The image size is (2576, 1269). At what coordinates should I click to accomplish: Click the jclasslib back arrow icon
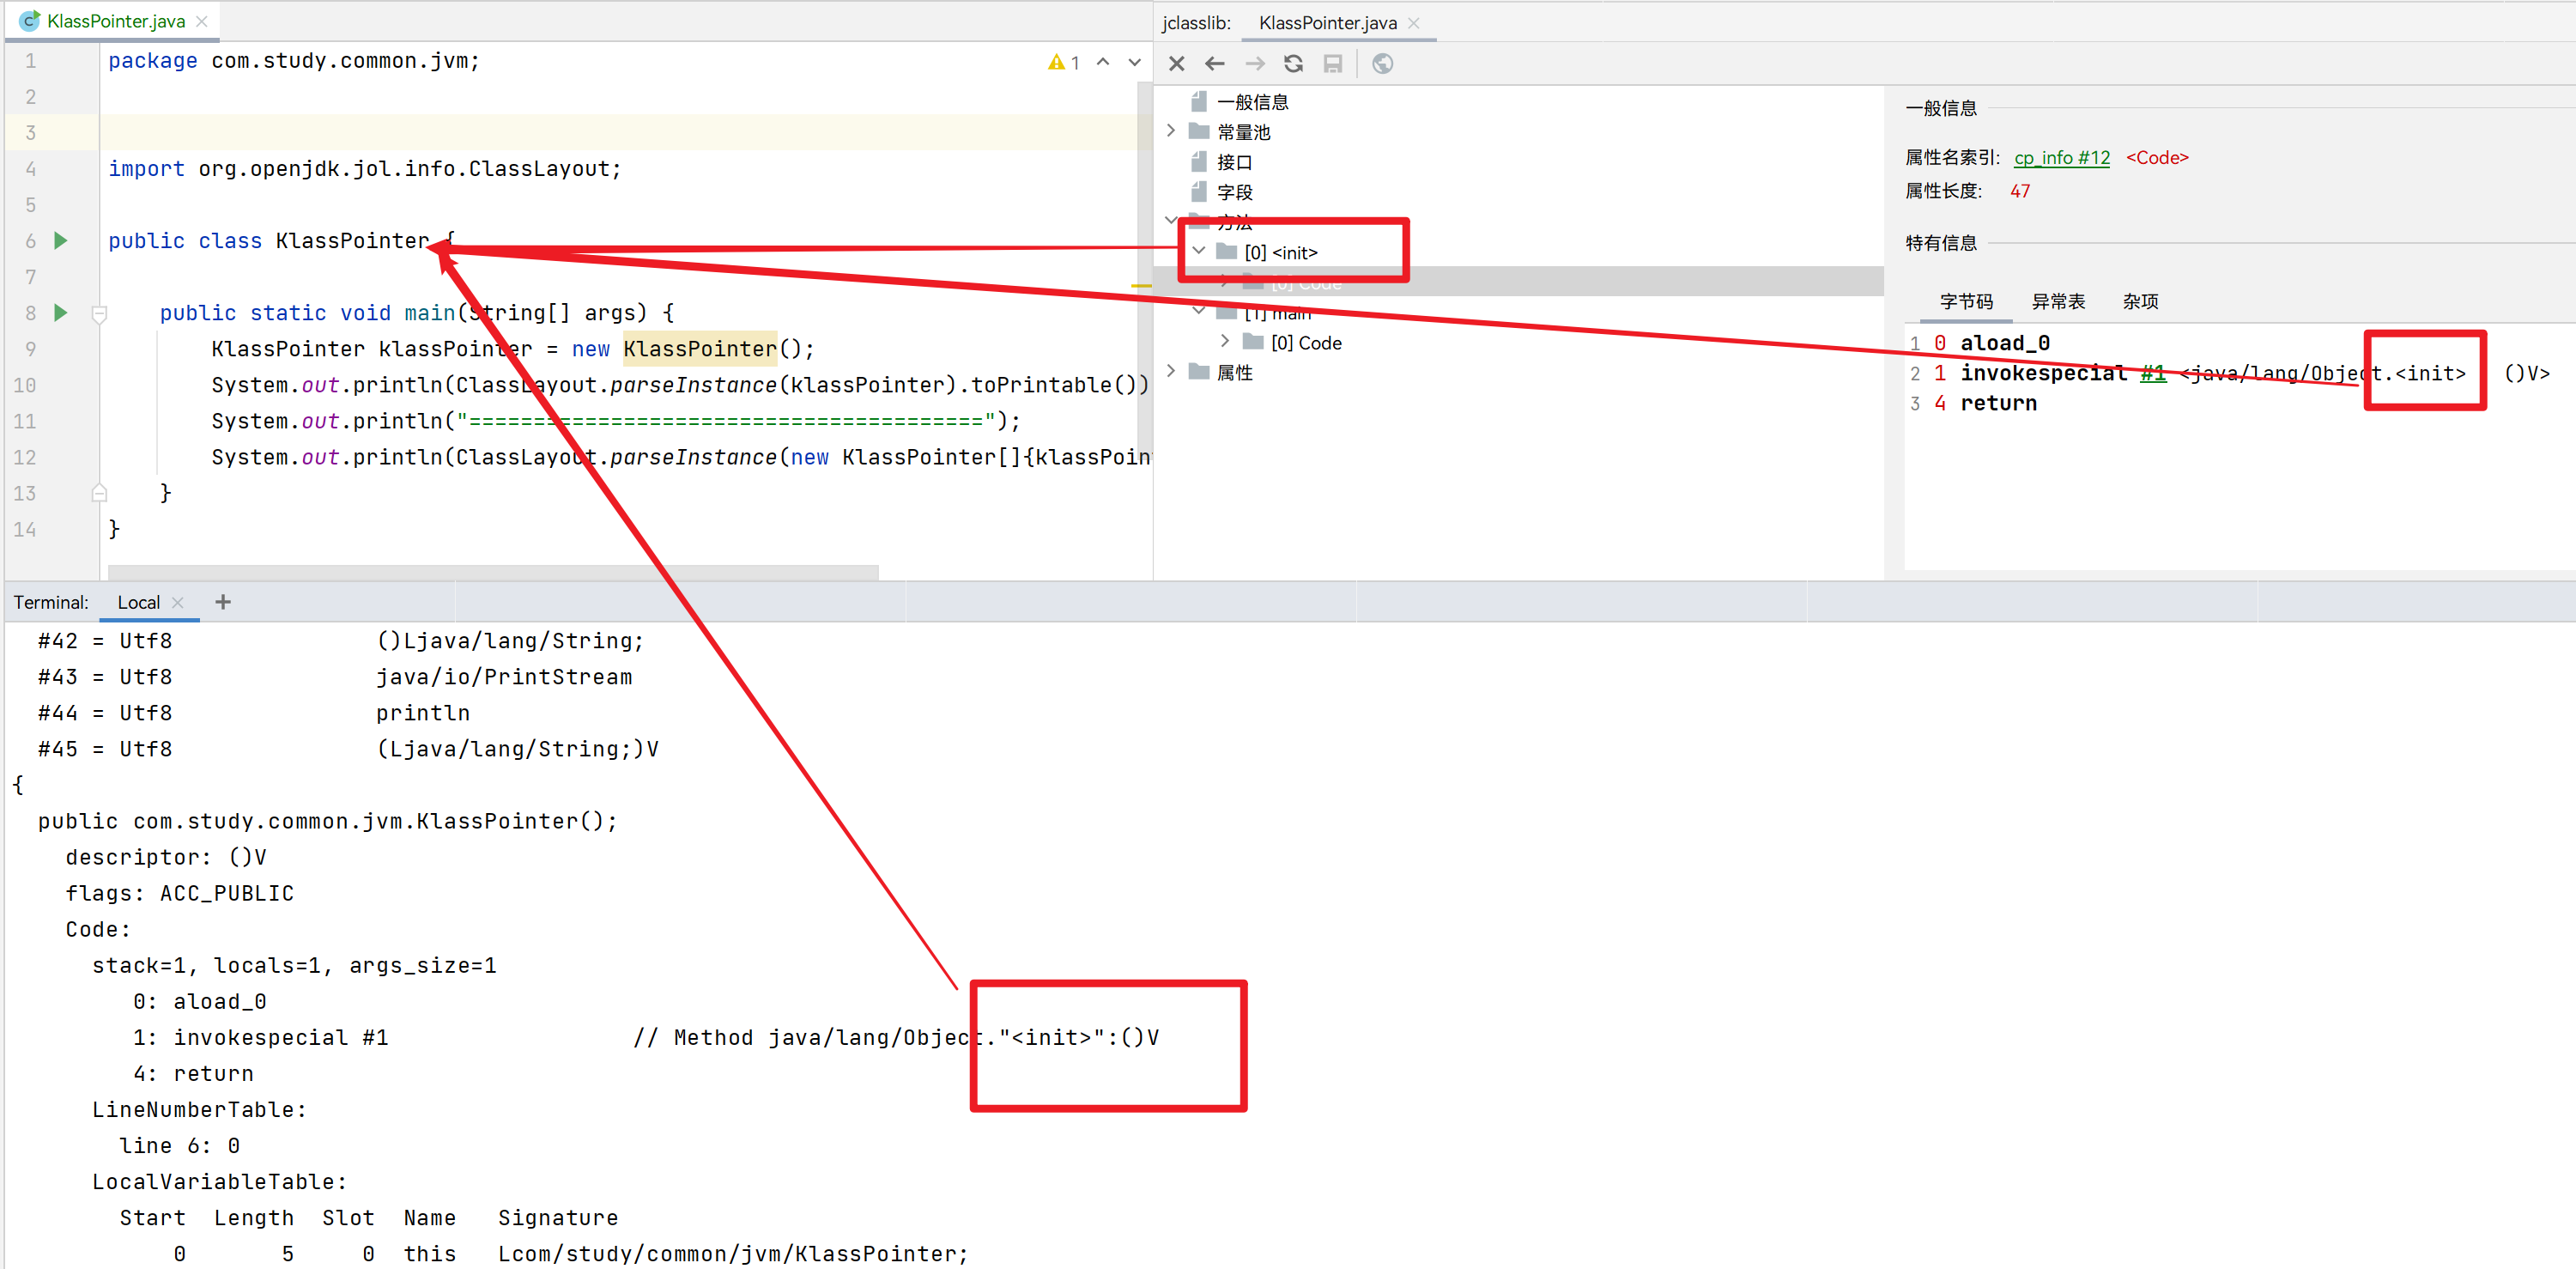[1214, 64]
